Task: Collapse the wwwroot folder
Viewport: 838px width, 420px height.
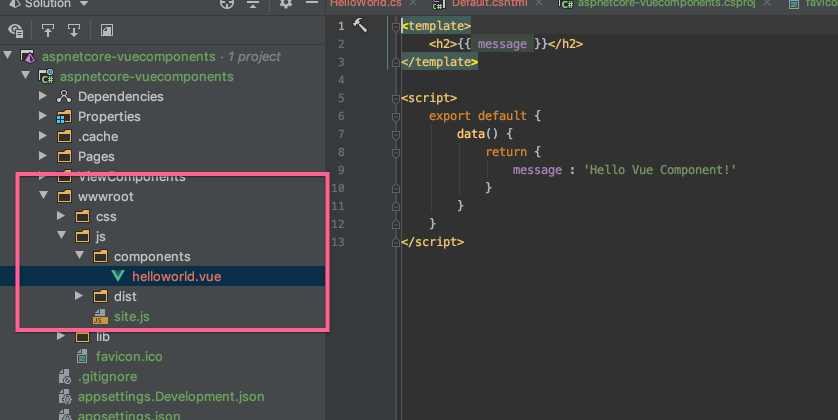Action: pos(44,195)
